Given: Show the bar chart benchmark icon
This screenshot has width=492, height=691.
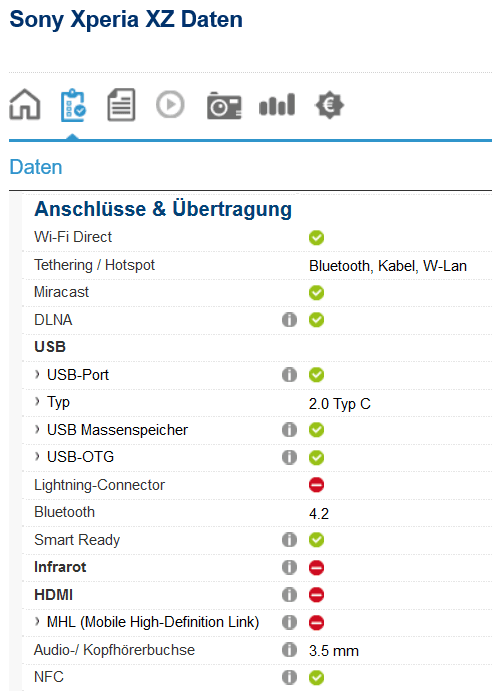Looking at the screenshot, I should click(277, 105).
